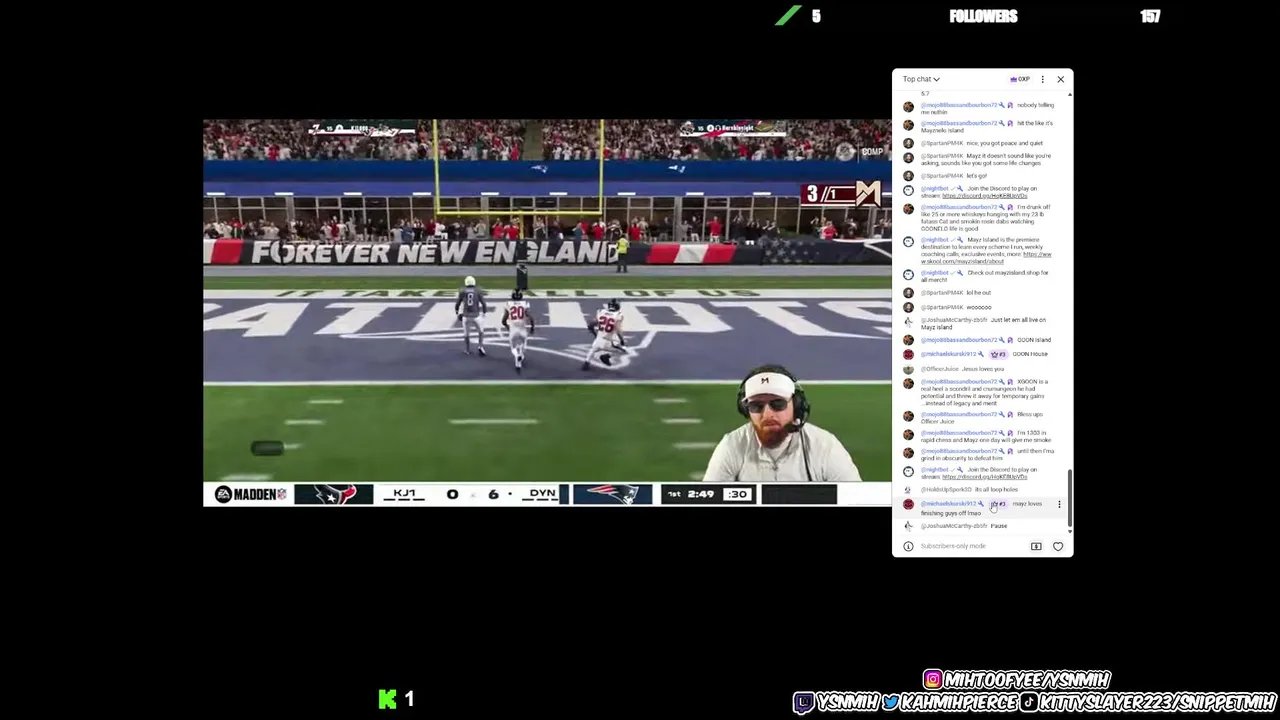The width and height of the screenshot is (1280, 720).
Task: Click the play clock showing :30
Action: pos(738,494)
